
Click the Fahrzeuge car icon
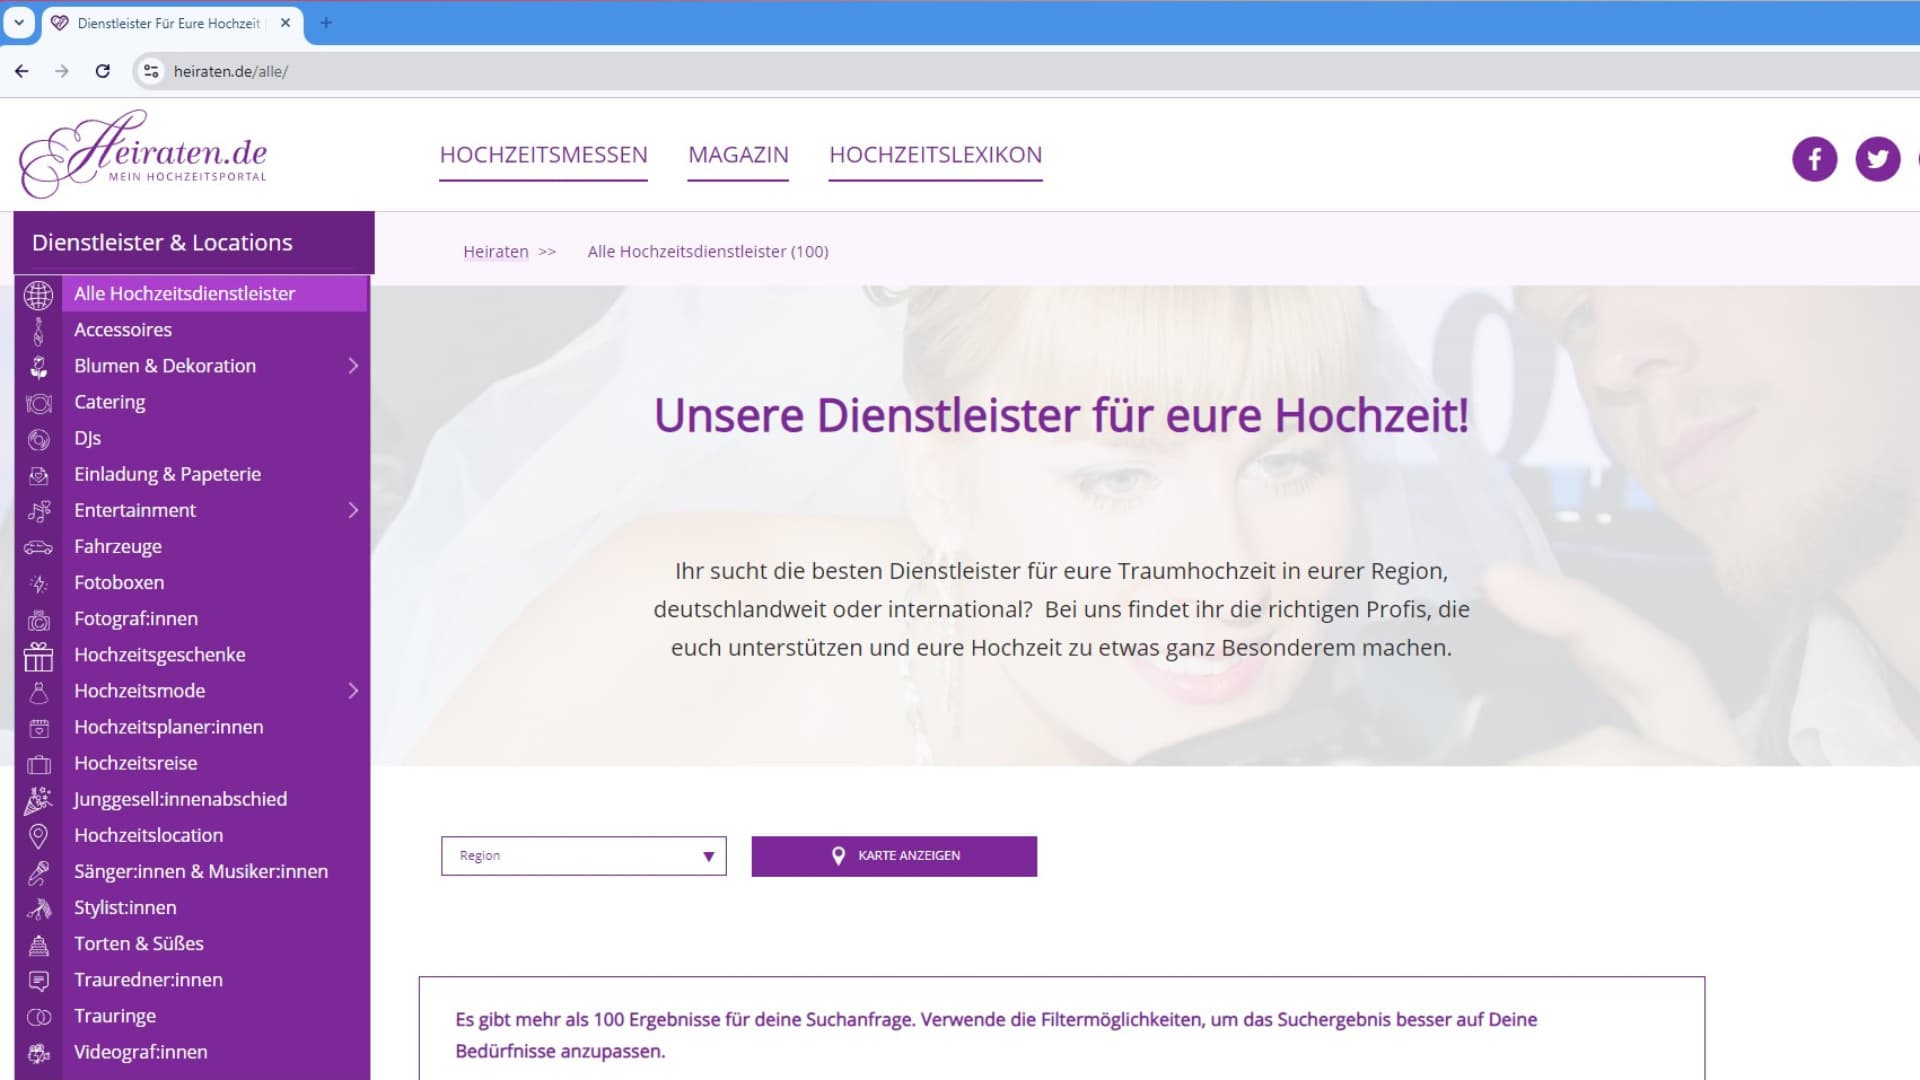click(38, 547)
